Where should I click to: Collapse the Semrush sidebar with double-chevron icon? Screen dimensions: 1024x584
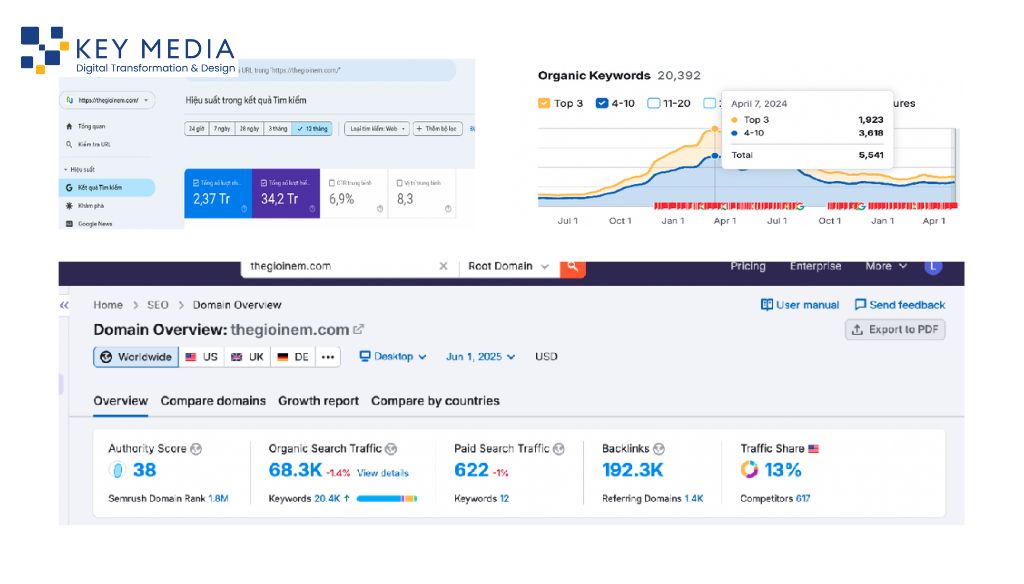[x=64, y=305]
